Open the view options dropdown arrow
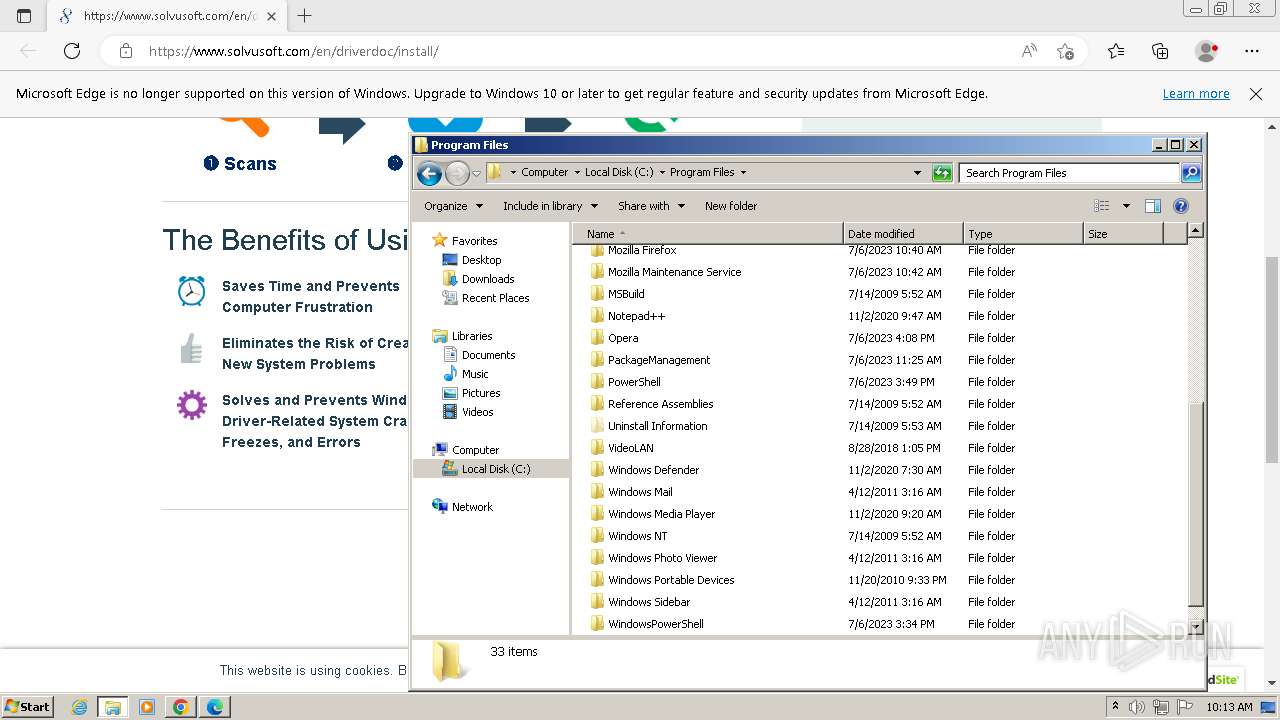Screen dimensions: 1280x720 tap(1126, 206)
